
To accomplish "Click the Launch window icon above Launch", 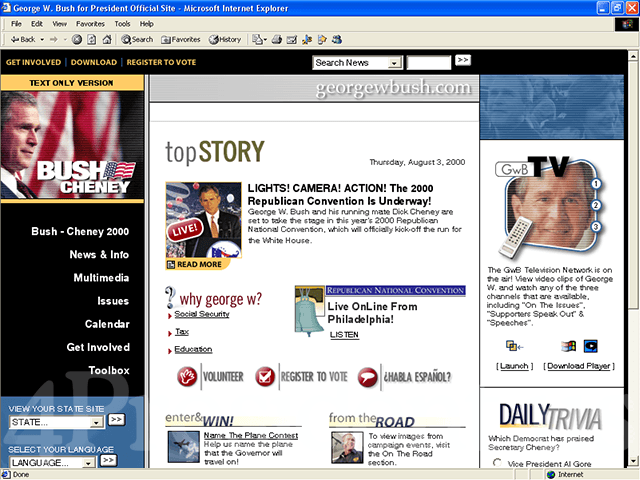I will point(514,346).
